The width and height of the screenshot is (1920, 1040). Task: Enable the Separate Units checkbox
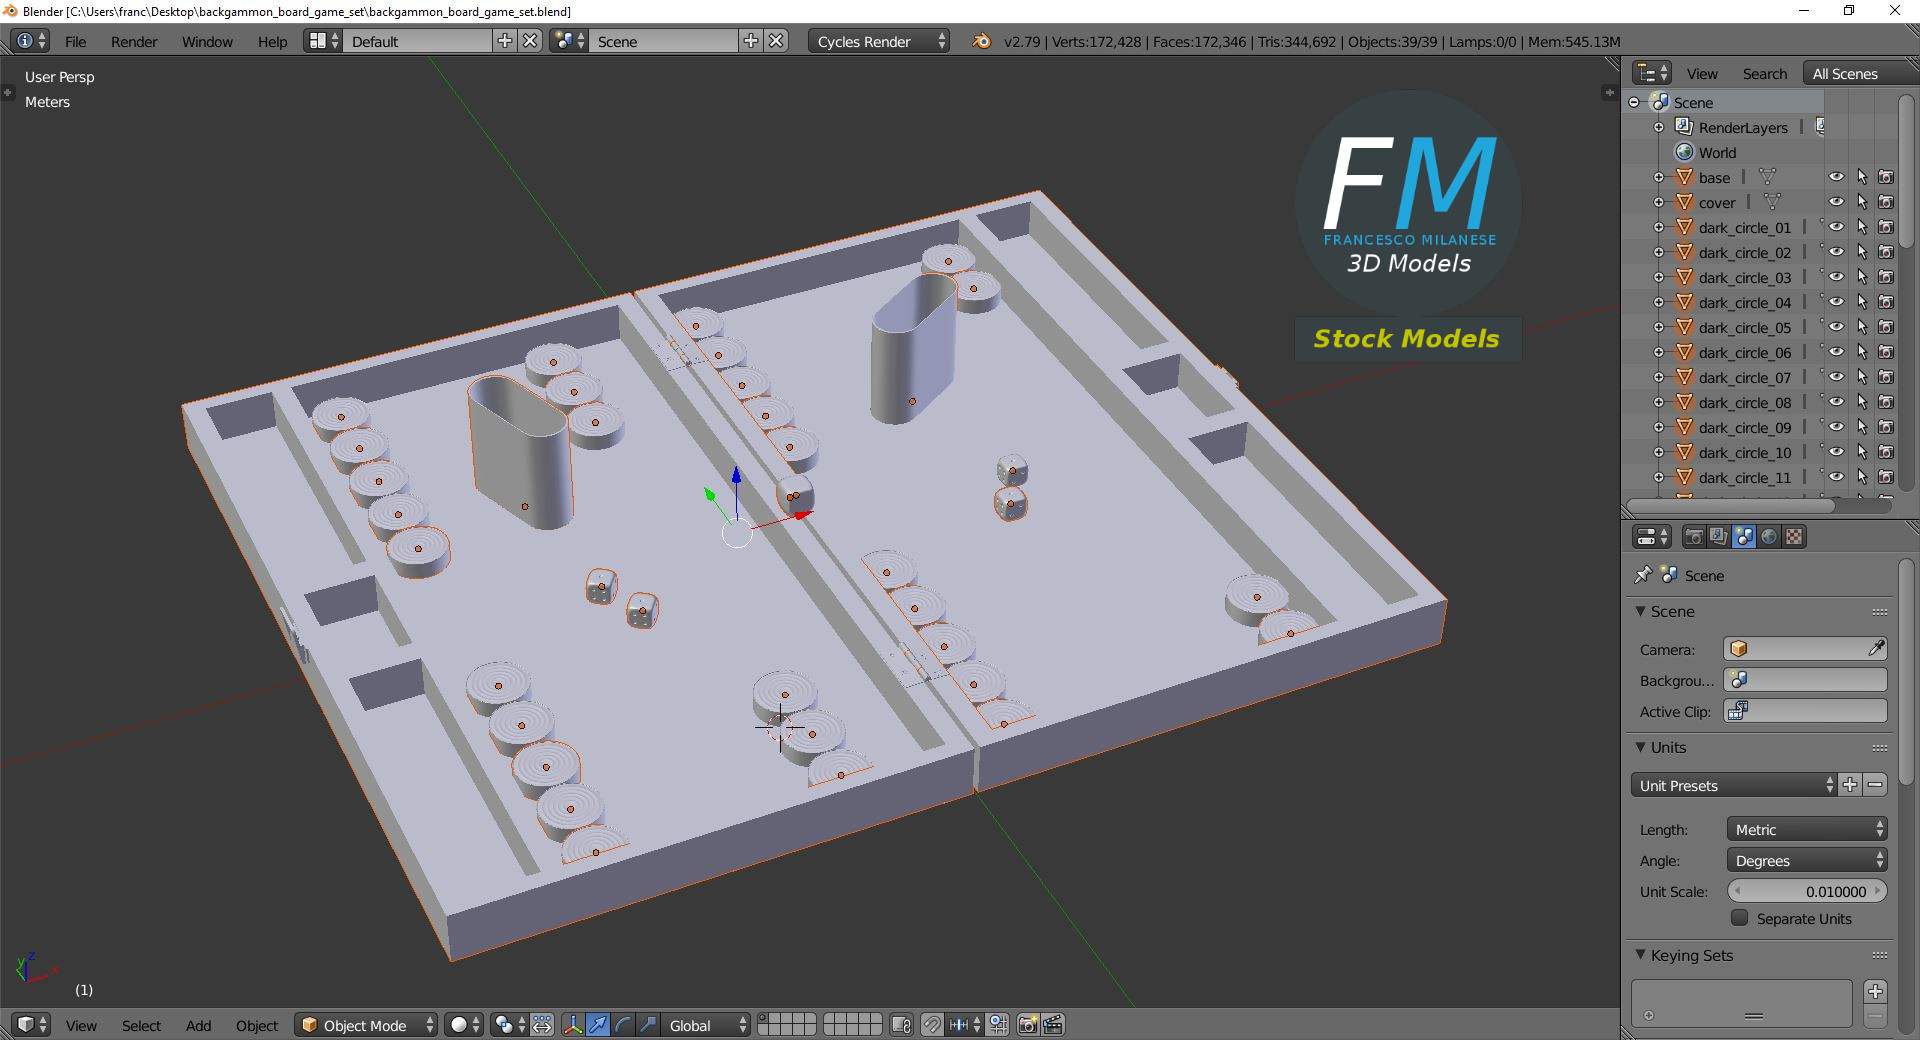pyautogui.click(x=1740, y=918)
